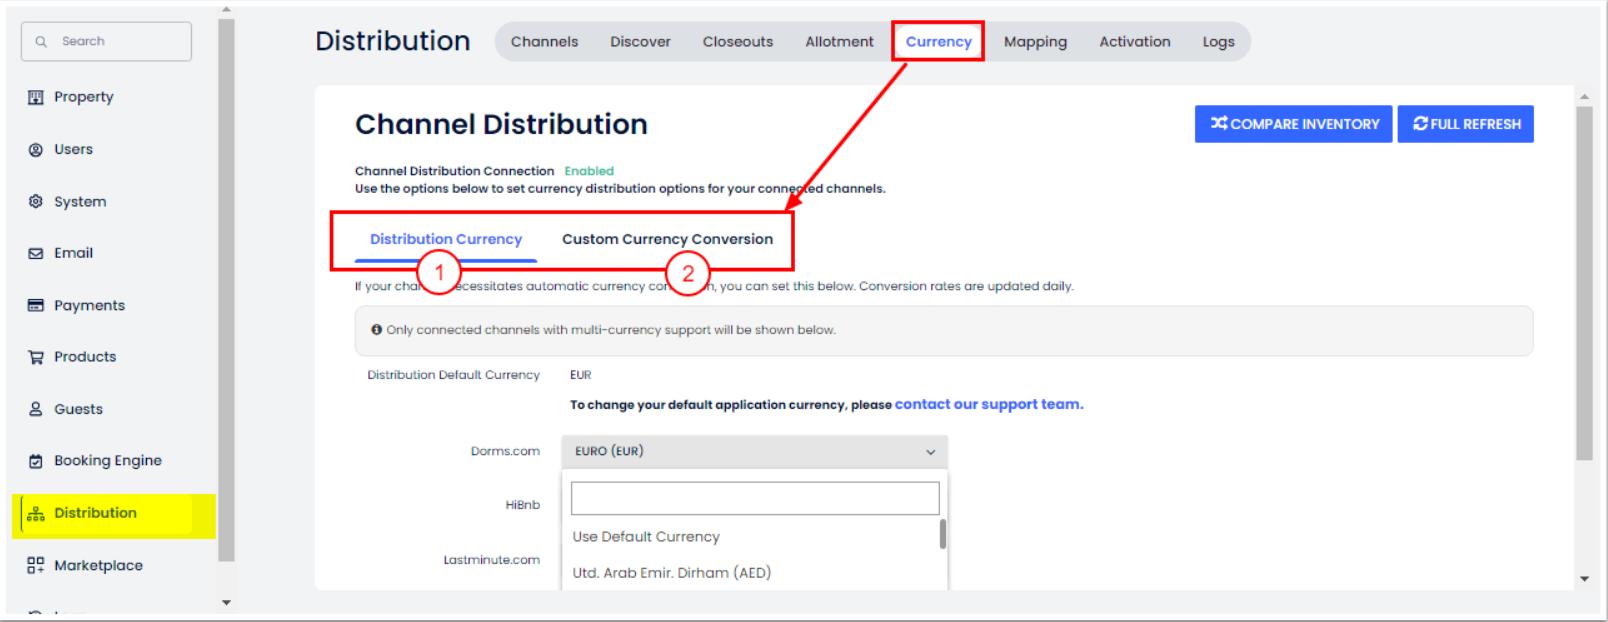
Task: Select Utd. Arab Emir. Dirham (AED) option
Action: coord(671,573)
